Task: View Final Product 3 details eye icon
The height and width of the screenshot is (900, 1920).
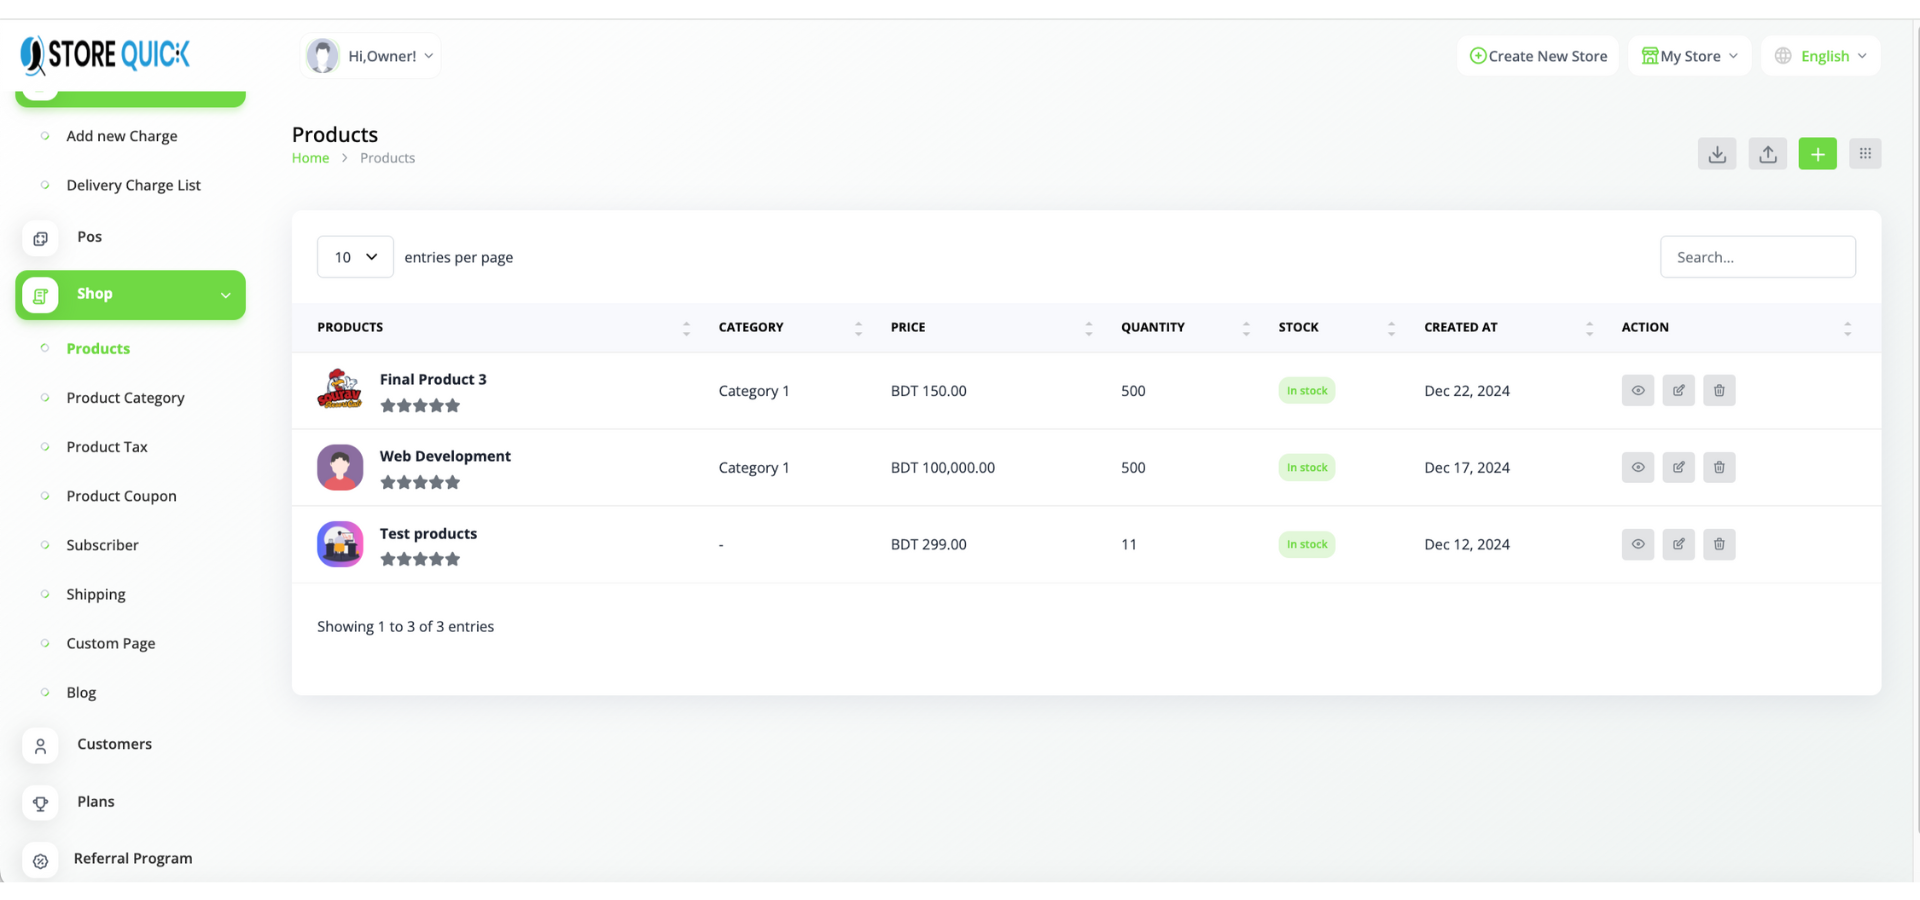Action: click(x=1637, y=391)
